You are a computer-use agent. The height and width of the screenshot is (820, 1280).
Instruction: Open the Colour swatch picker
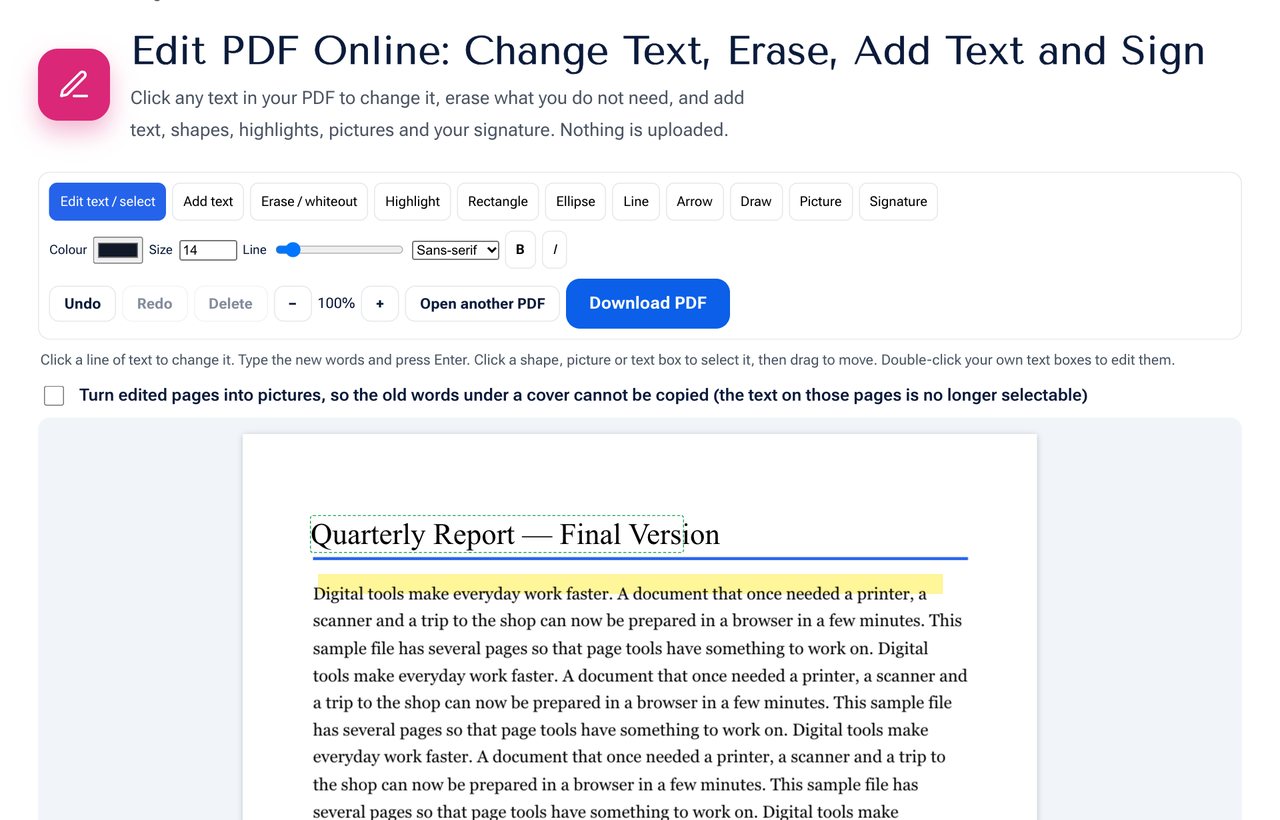click(x=118, y=250)
